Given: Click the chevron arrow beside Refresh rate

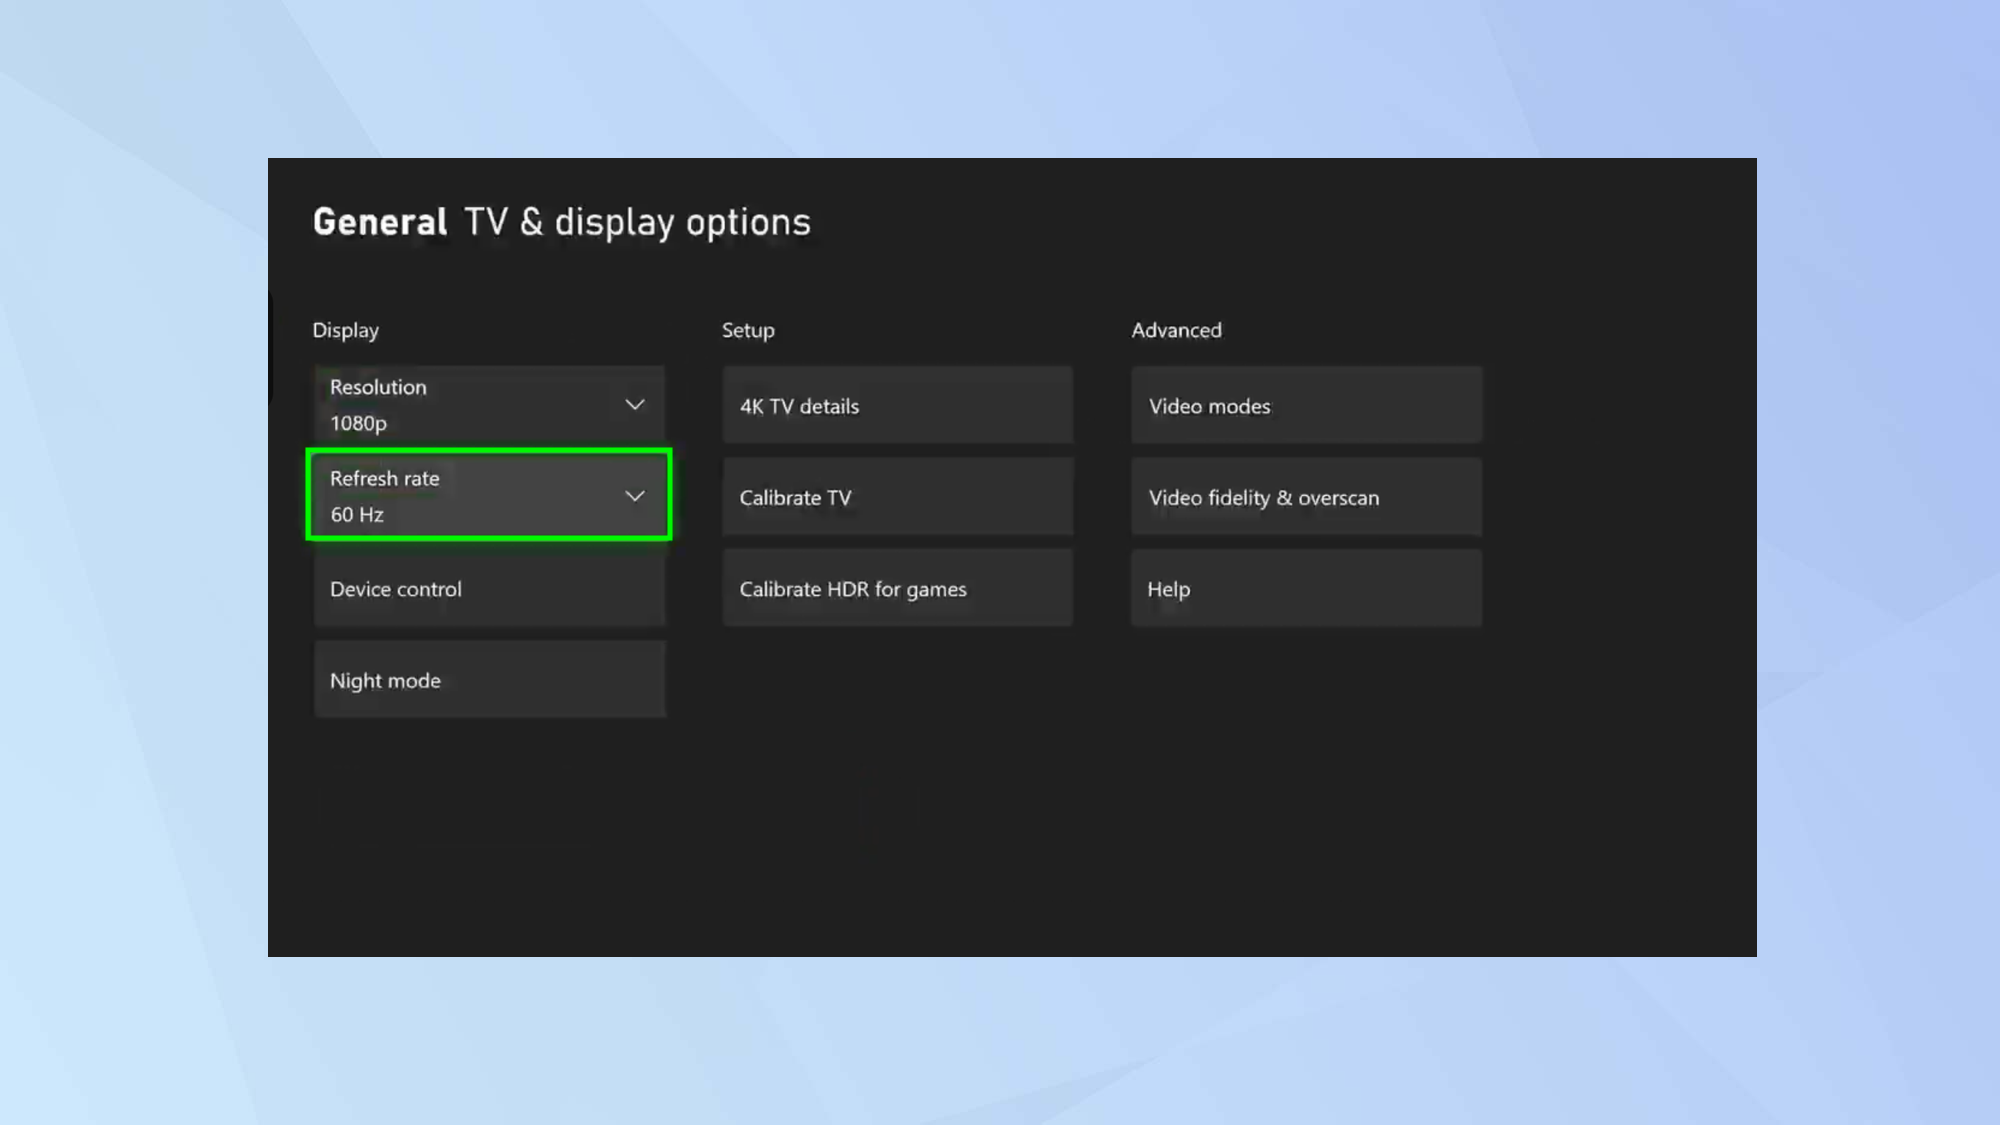Looking at the screenshot, I should click(x=634, y=496).
